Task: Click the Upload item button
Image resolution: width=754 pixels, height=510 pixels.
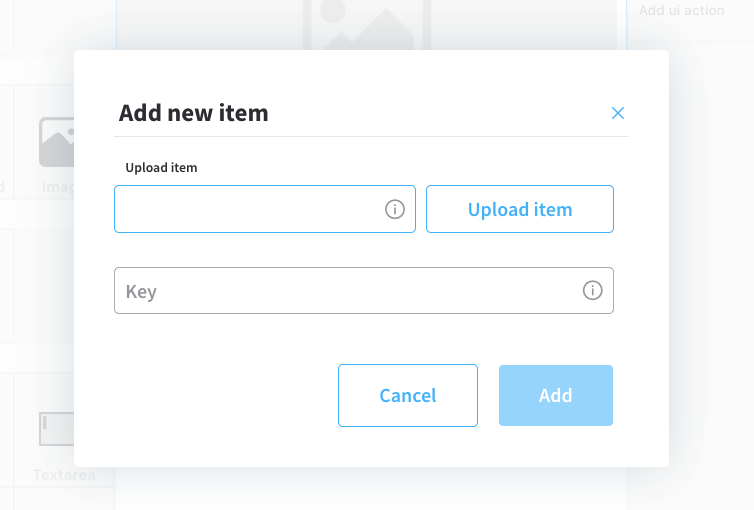Action: click(520, 209)
